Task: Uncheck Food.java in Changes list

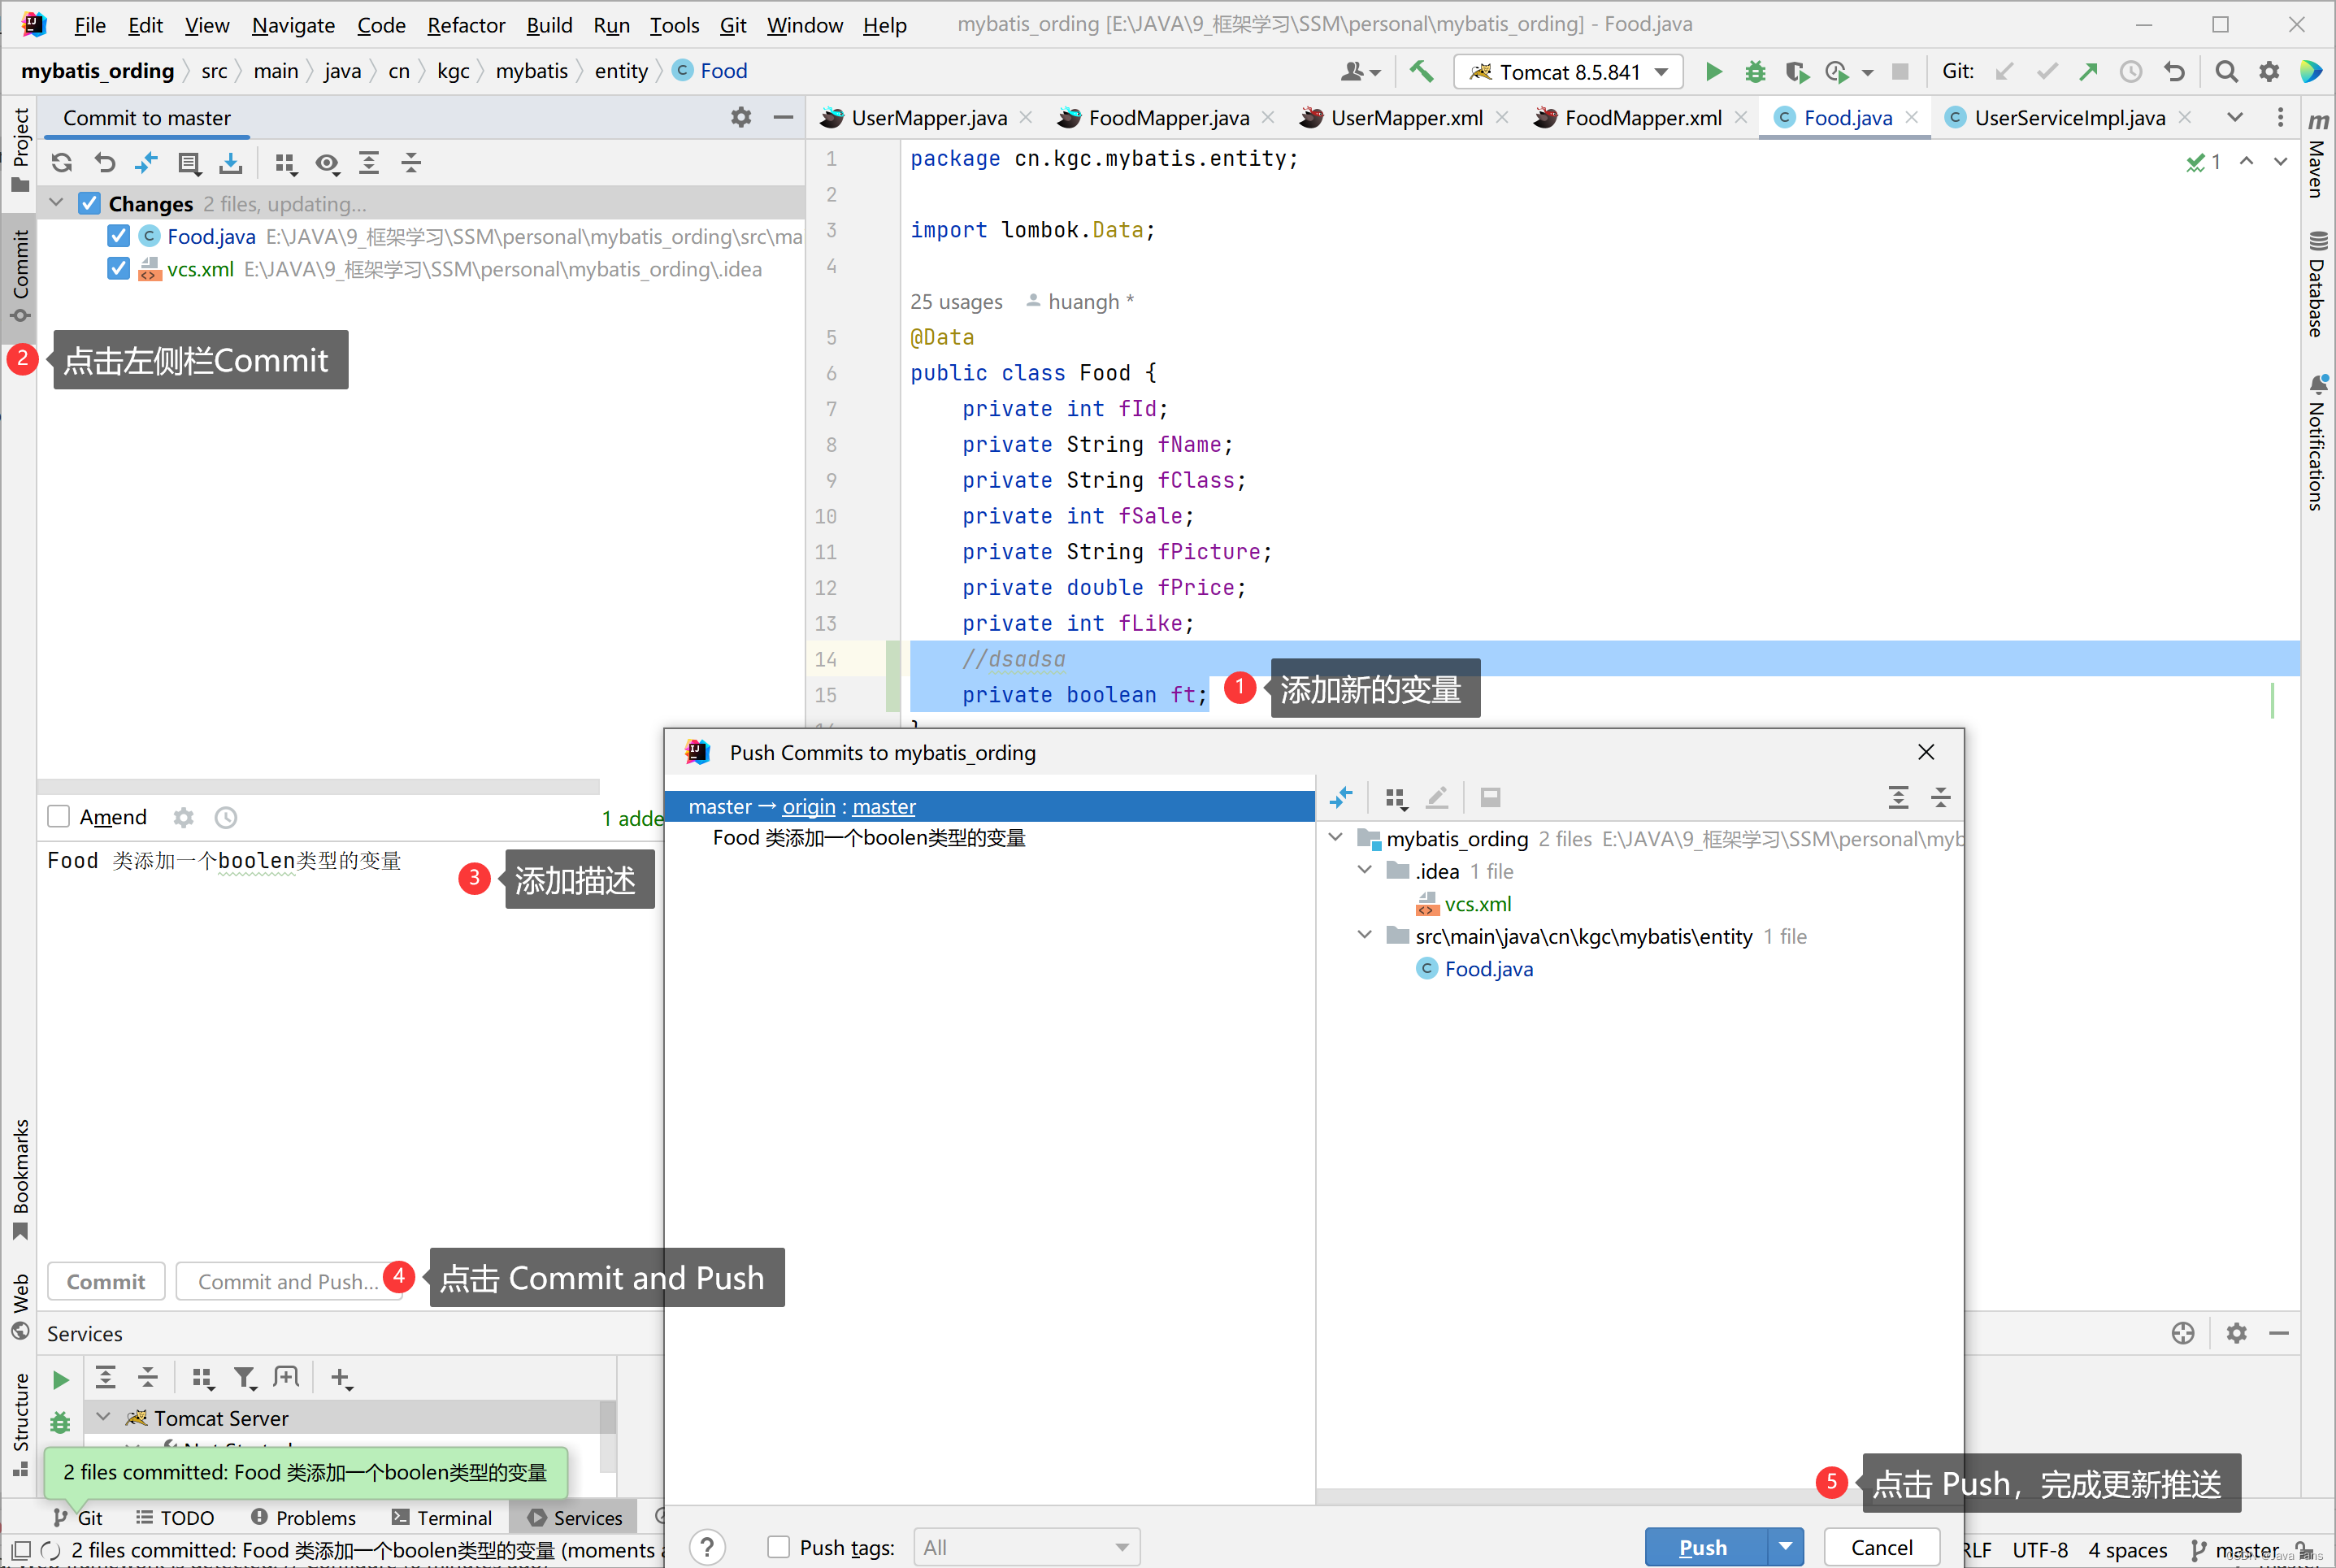Action: pyautogui.click(x=118, y=236)
